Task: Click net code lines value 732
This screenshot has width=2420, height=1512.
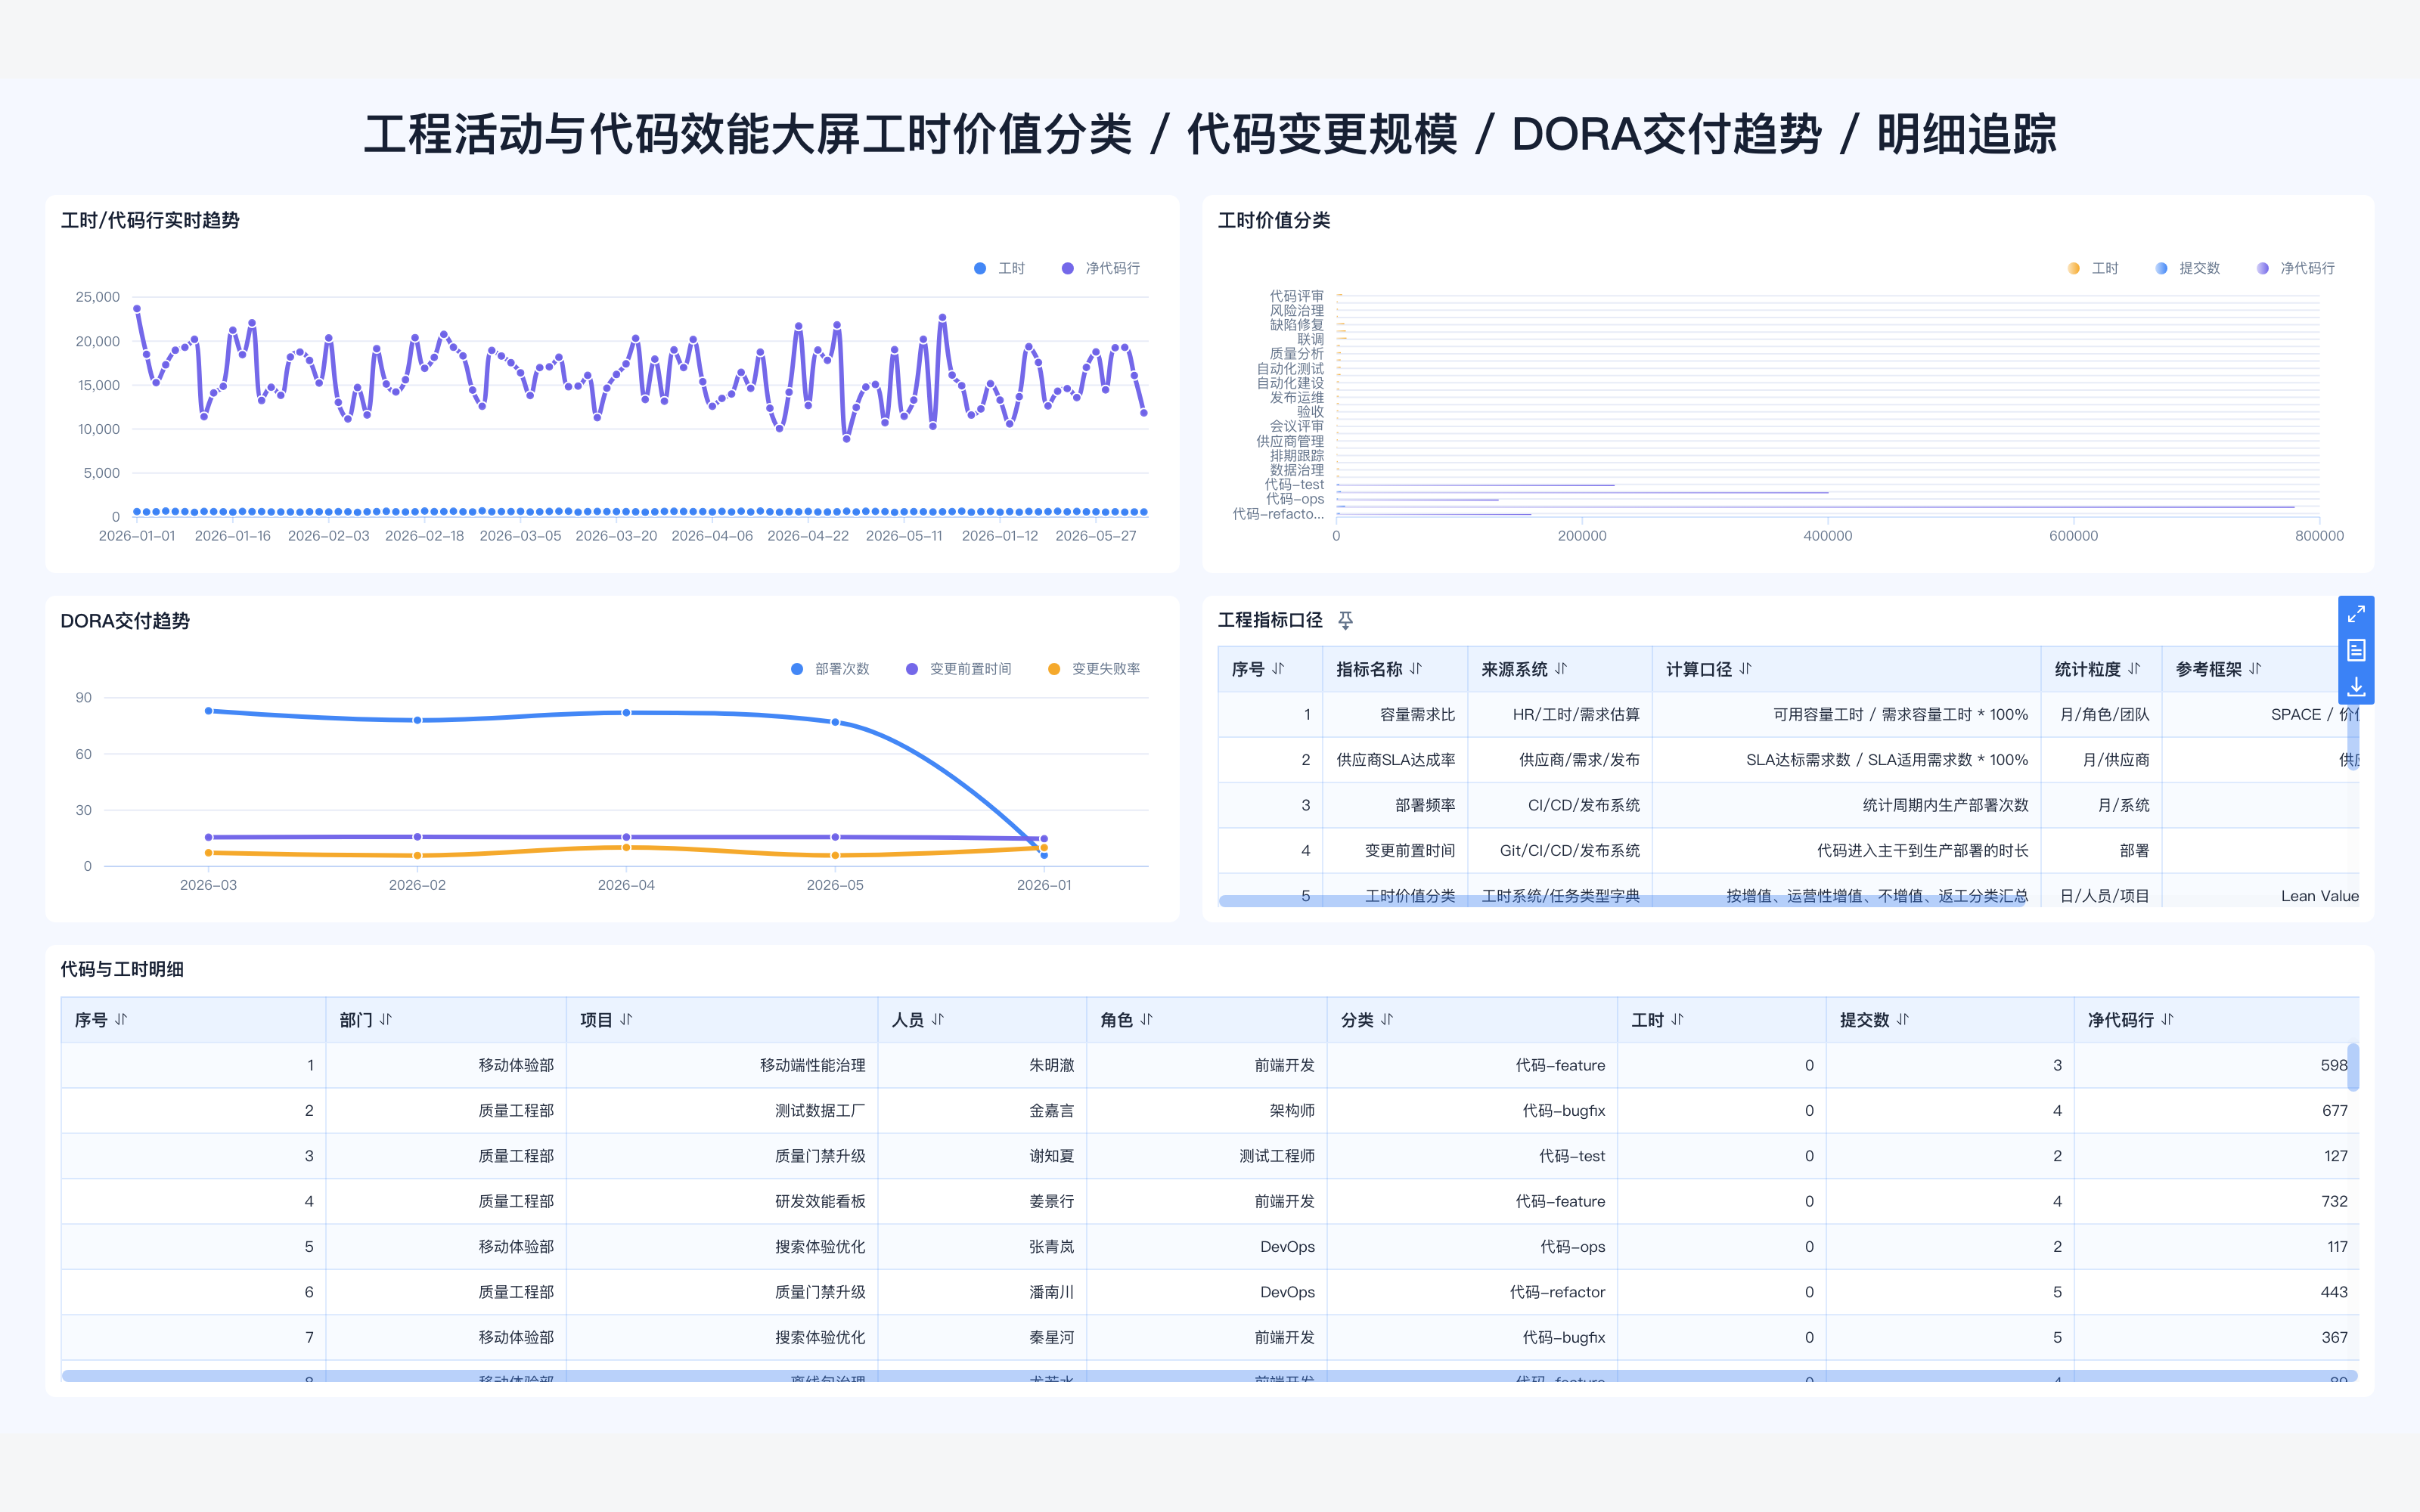Action: coord(2216,1202)
